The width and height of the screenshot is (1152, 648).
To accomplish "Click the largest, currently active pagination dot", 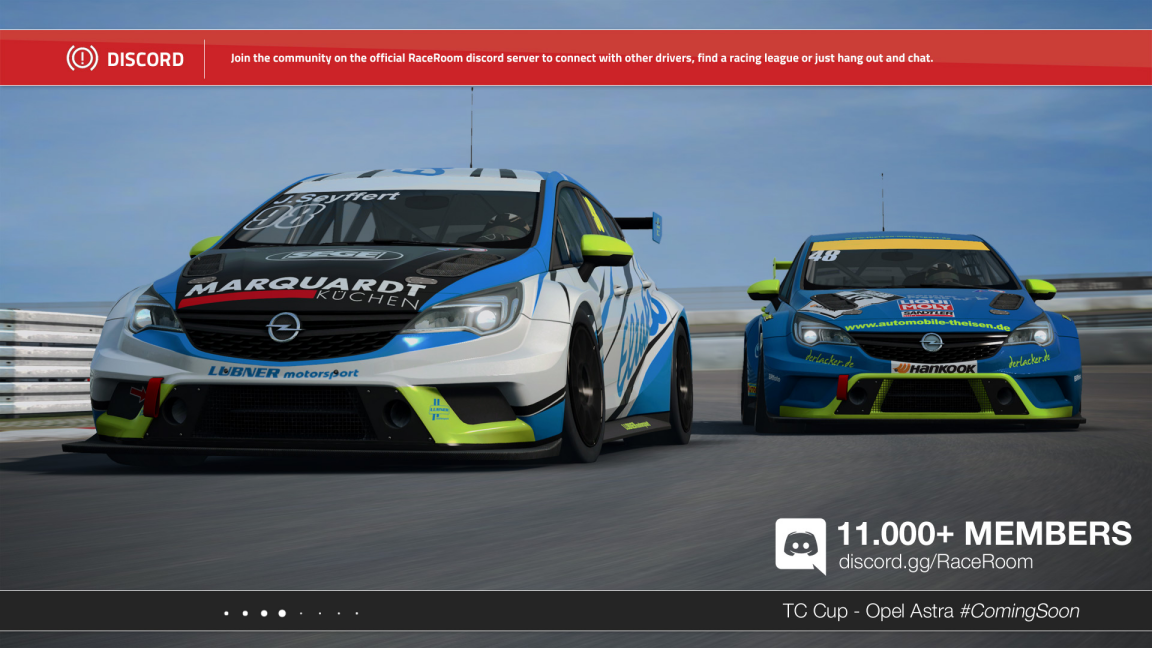I will tap(282, 613).
